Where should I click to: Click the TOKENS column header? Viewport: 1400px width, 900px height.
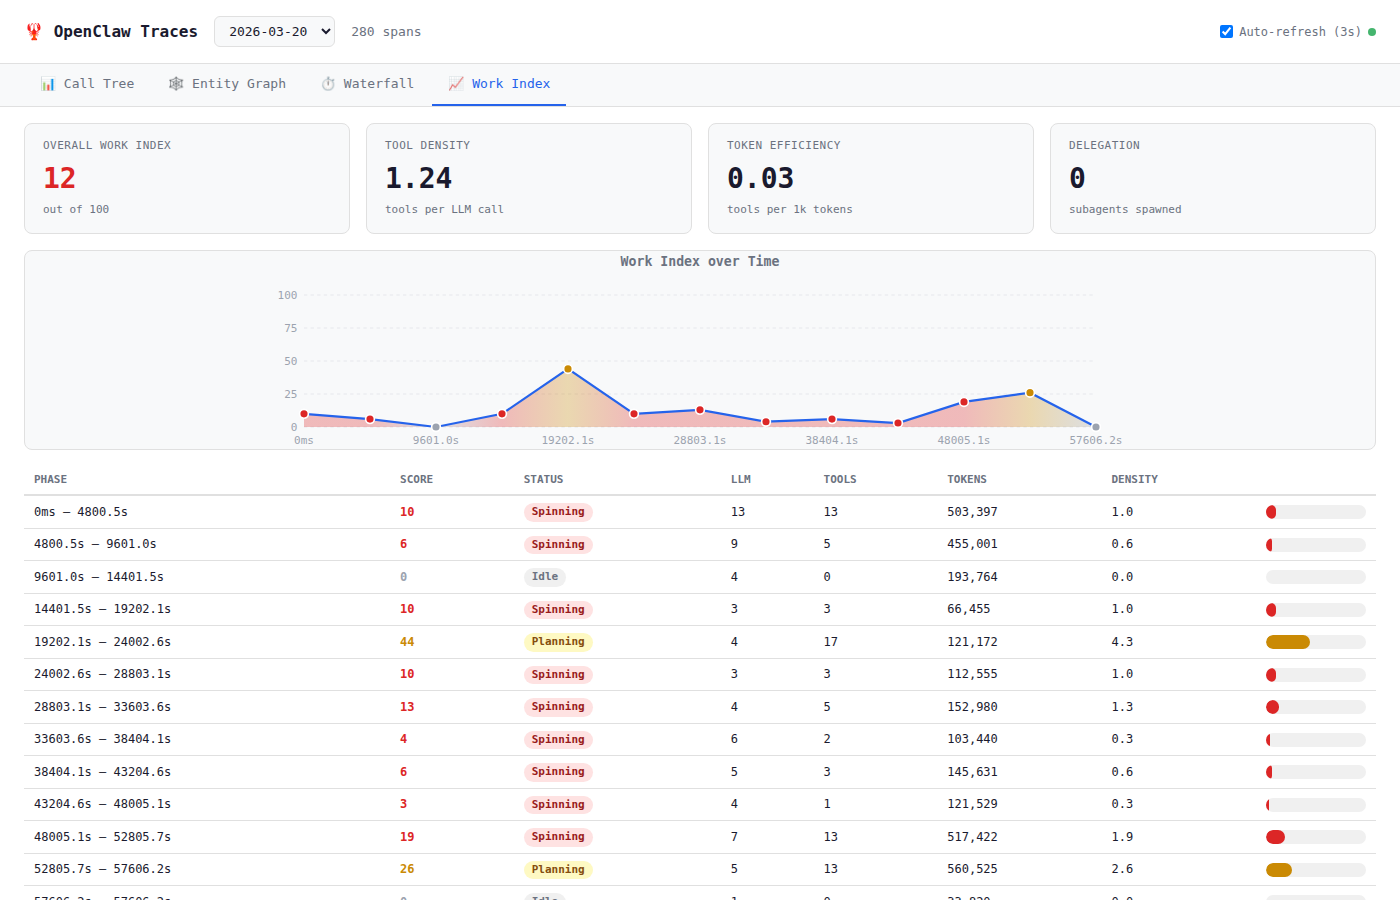point(966,480)
